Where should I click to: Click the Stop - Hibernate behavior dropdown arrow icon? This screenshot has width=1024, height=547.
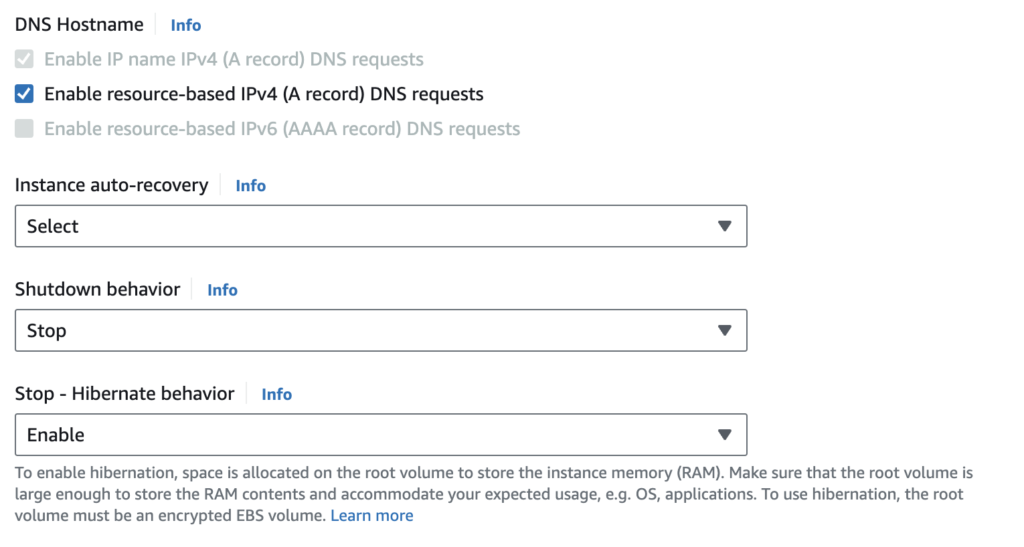(x=725, y=435)
